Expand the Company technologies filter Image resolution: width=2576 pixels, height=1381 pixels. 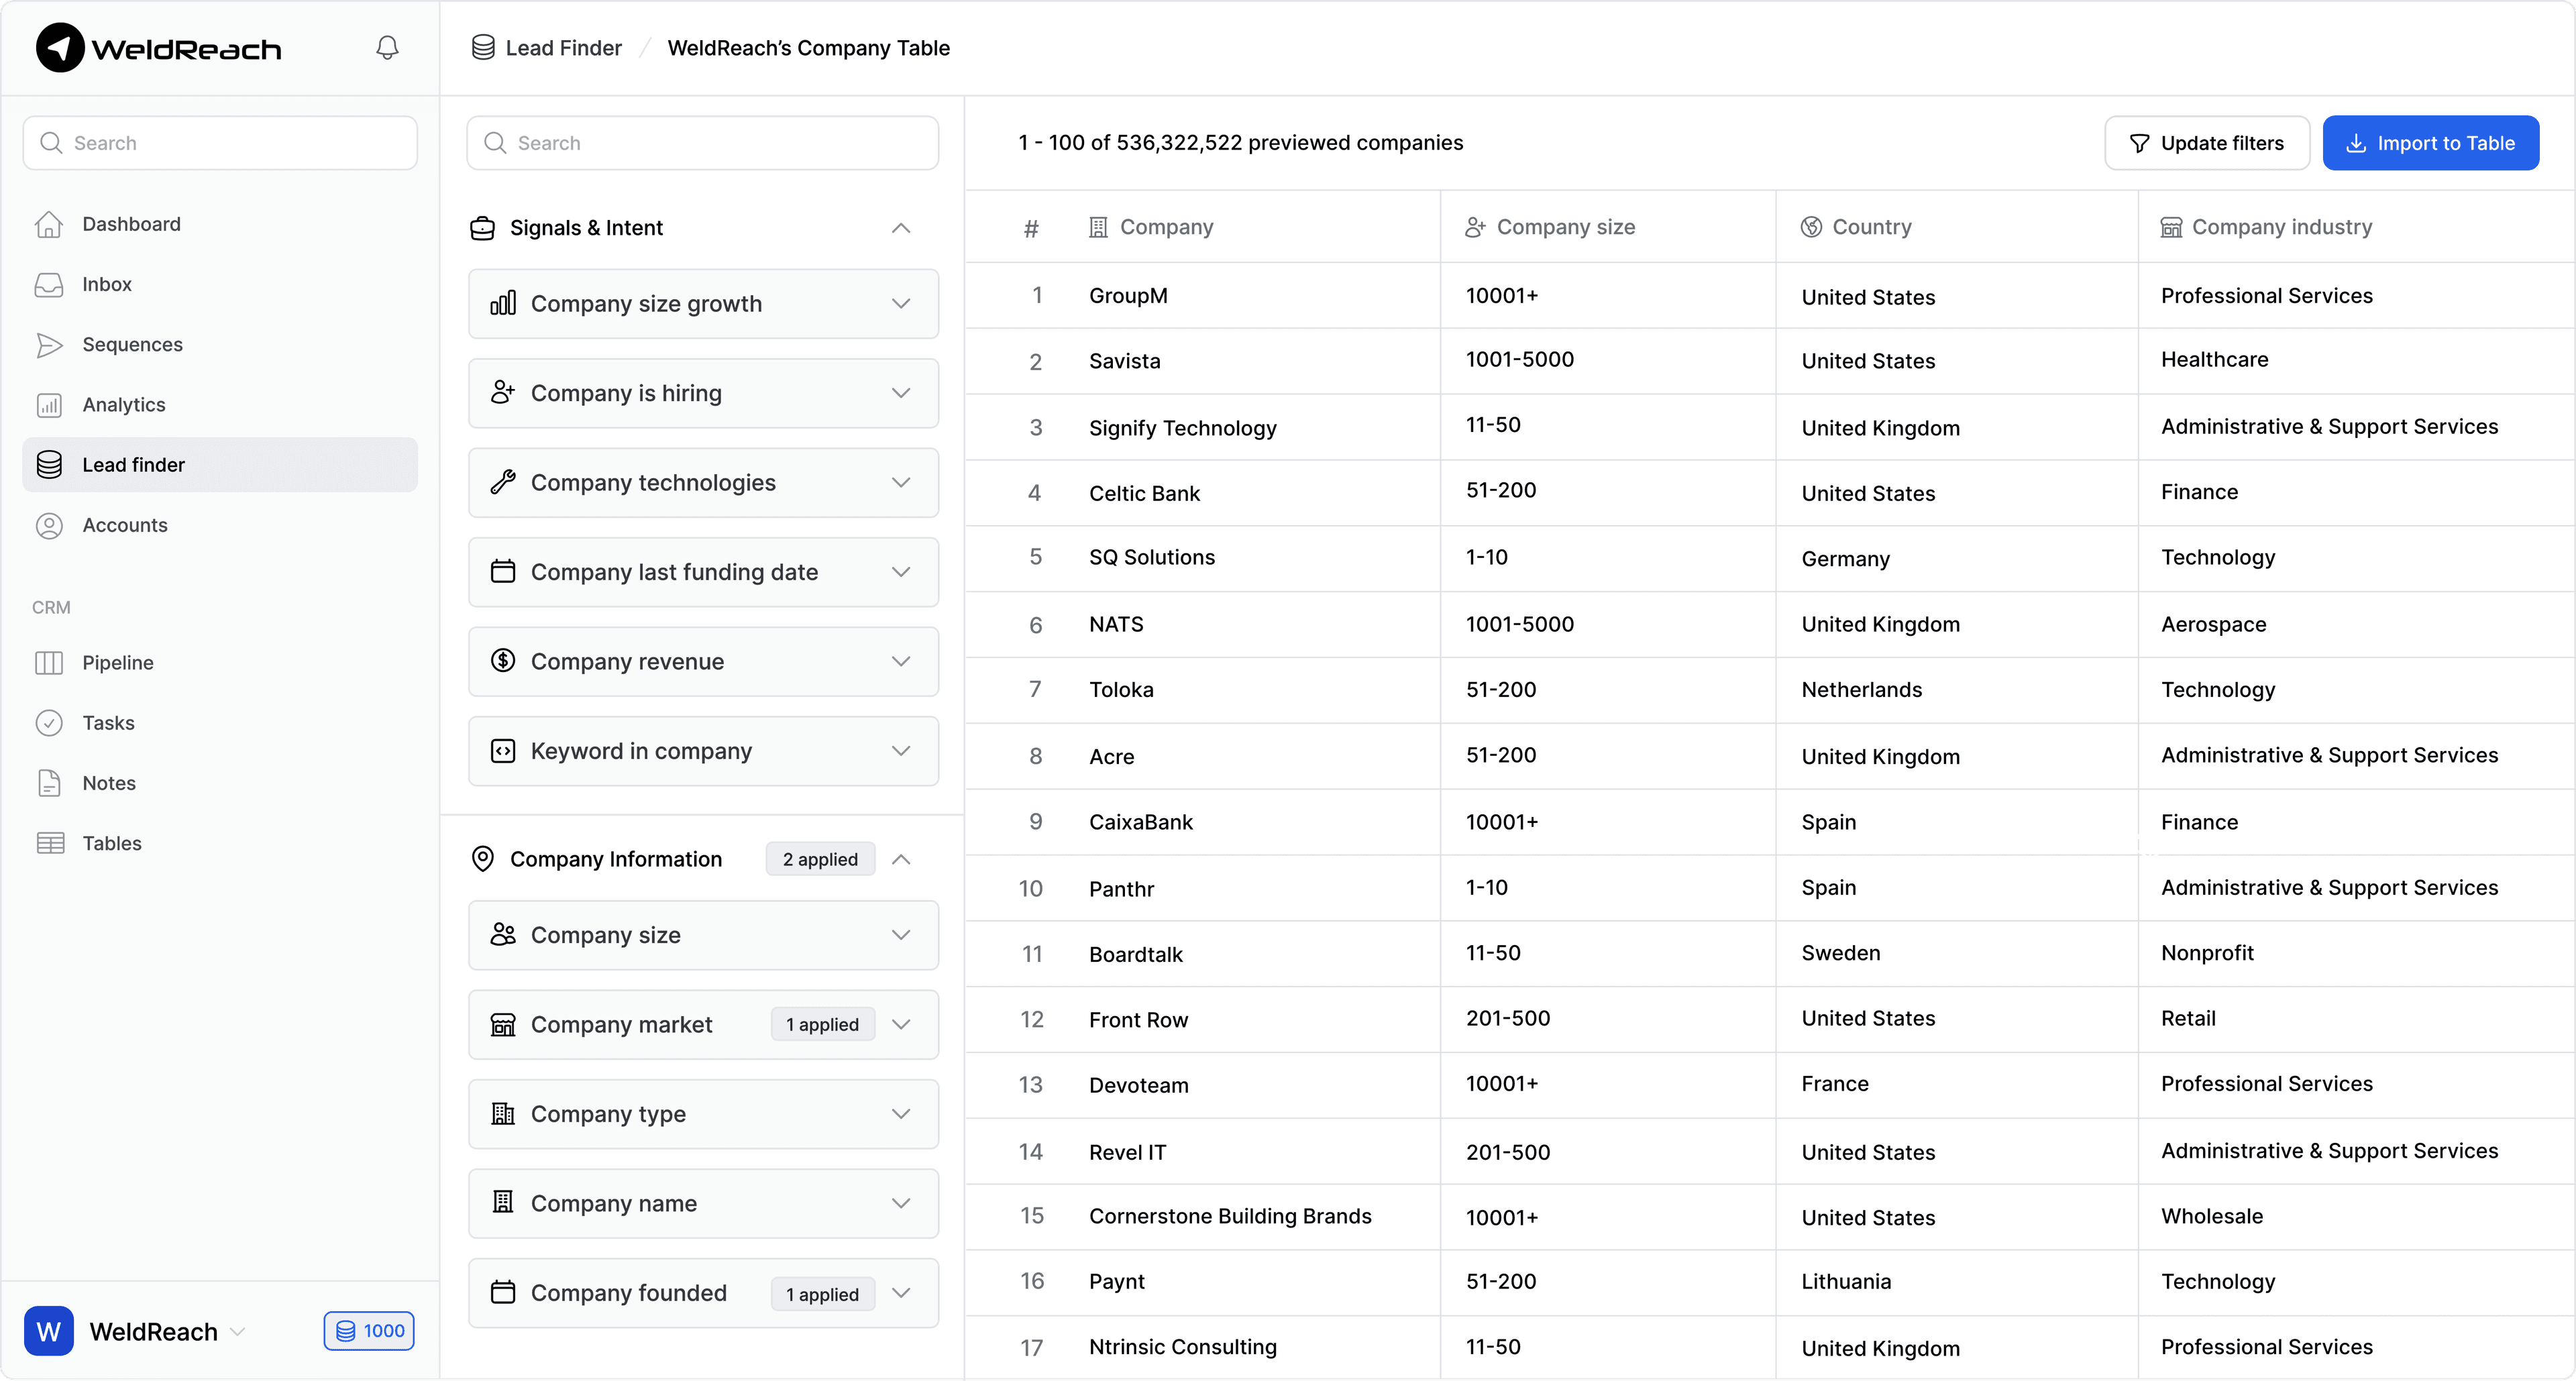point(901,482)
